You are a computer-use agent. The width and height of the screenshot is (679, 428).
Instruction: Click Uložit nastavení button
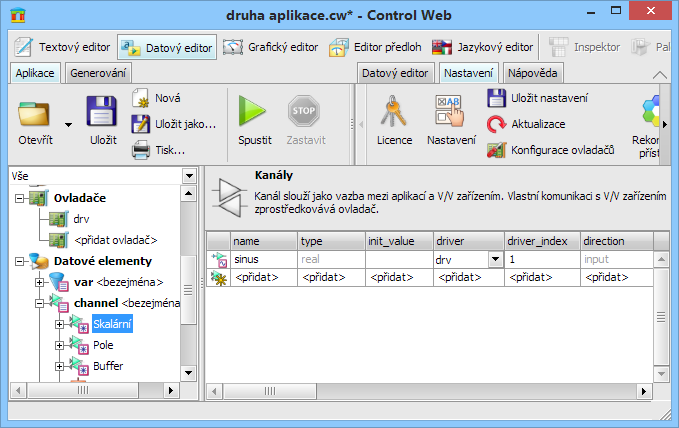(x=497, y=98)
